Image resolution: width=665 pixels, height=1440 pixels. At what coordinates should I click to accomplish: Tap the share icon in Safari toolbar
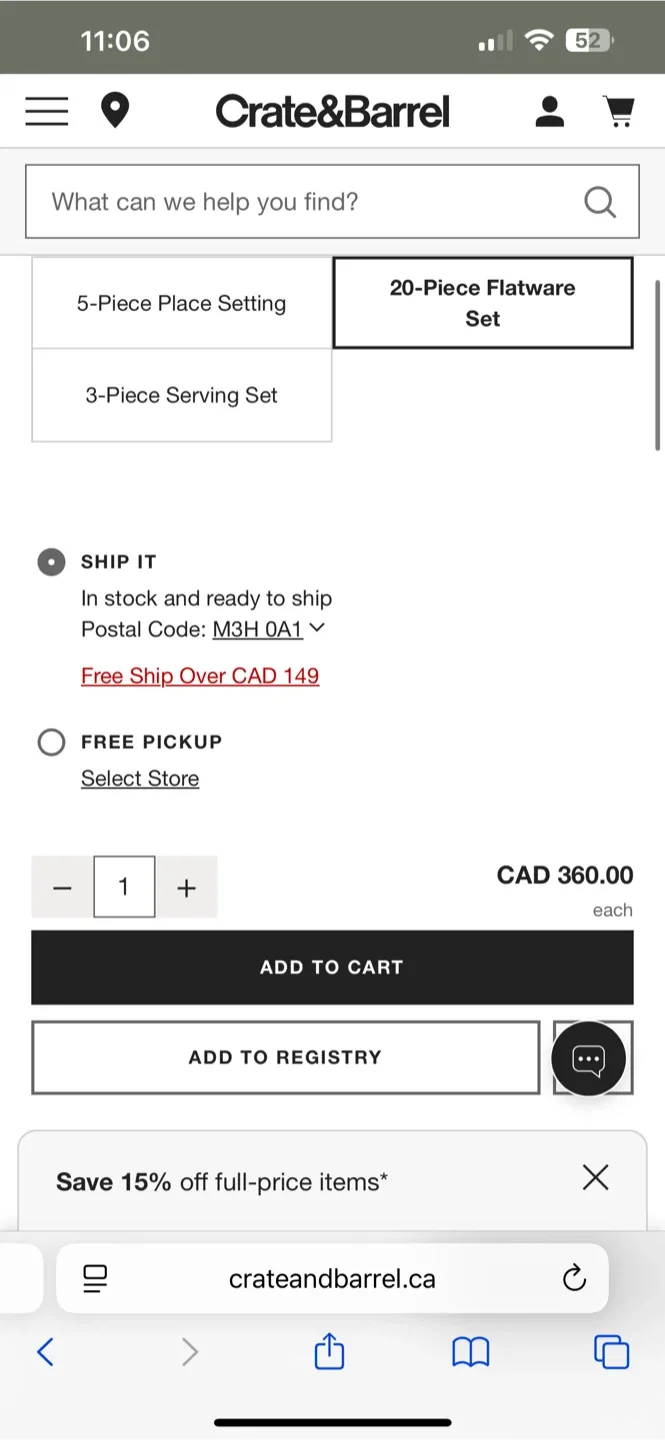(x=329, y=1351)
